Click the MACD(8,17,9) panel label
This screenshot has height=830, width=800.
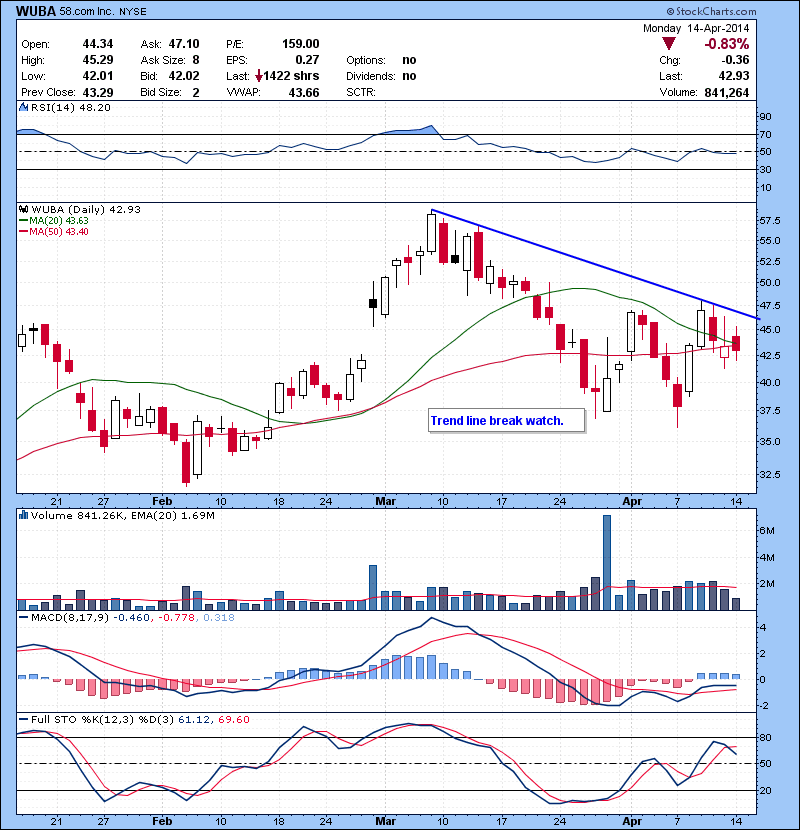coord(70,617)
